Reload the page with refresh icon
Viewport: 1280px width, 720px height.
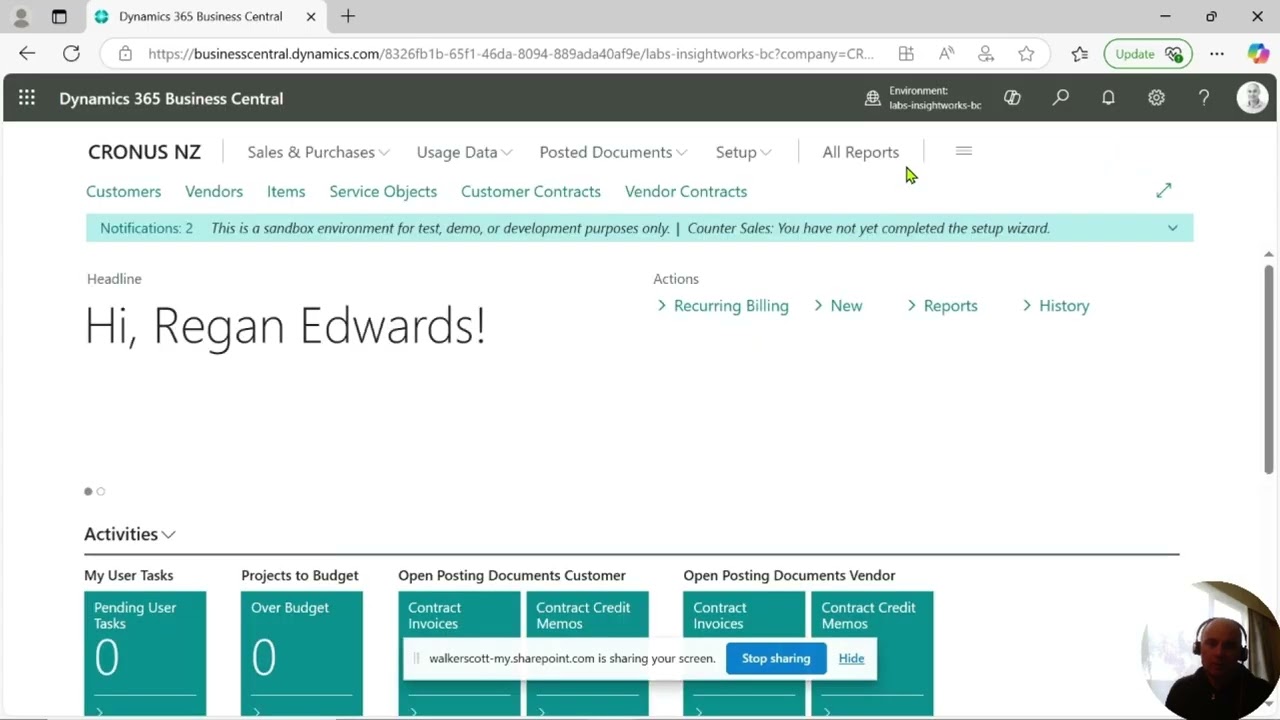click(71, 54)
